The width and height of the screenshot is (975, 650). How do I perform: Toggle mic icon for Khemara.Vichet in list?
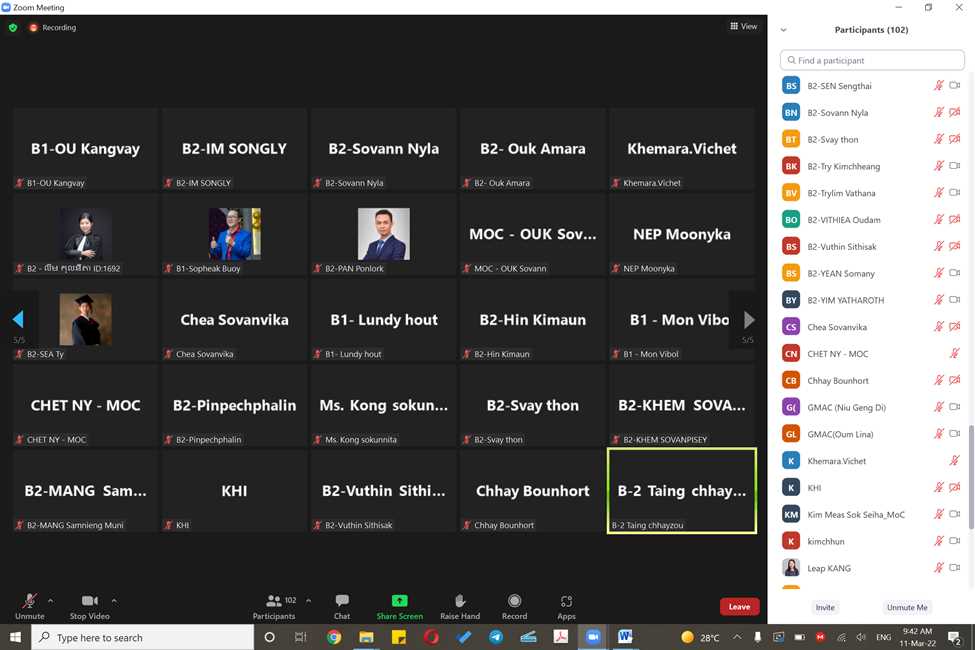(x=954, y=460)
